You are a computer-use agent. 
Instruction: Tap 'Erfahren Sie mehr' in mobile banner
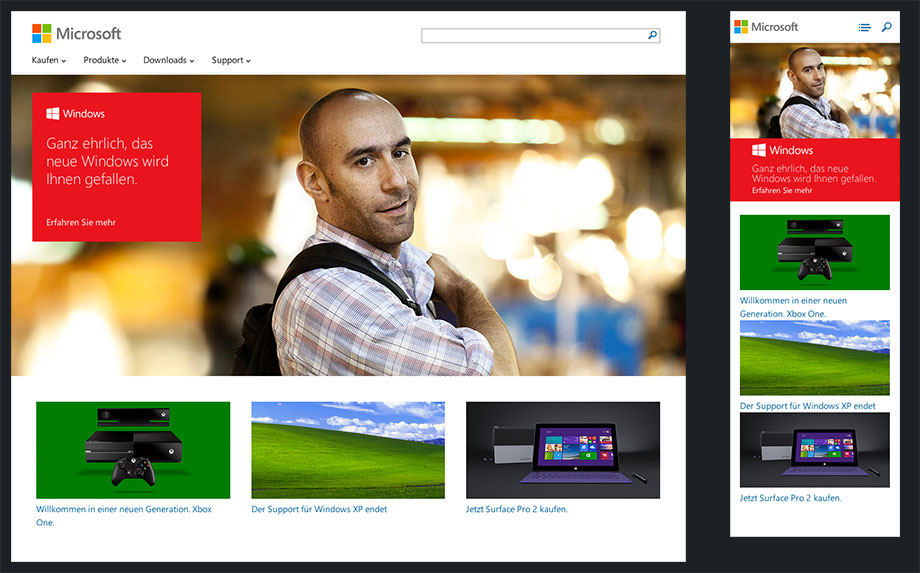(782, 190)
